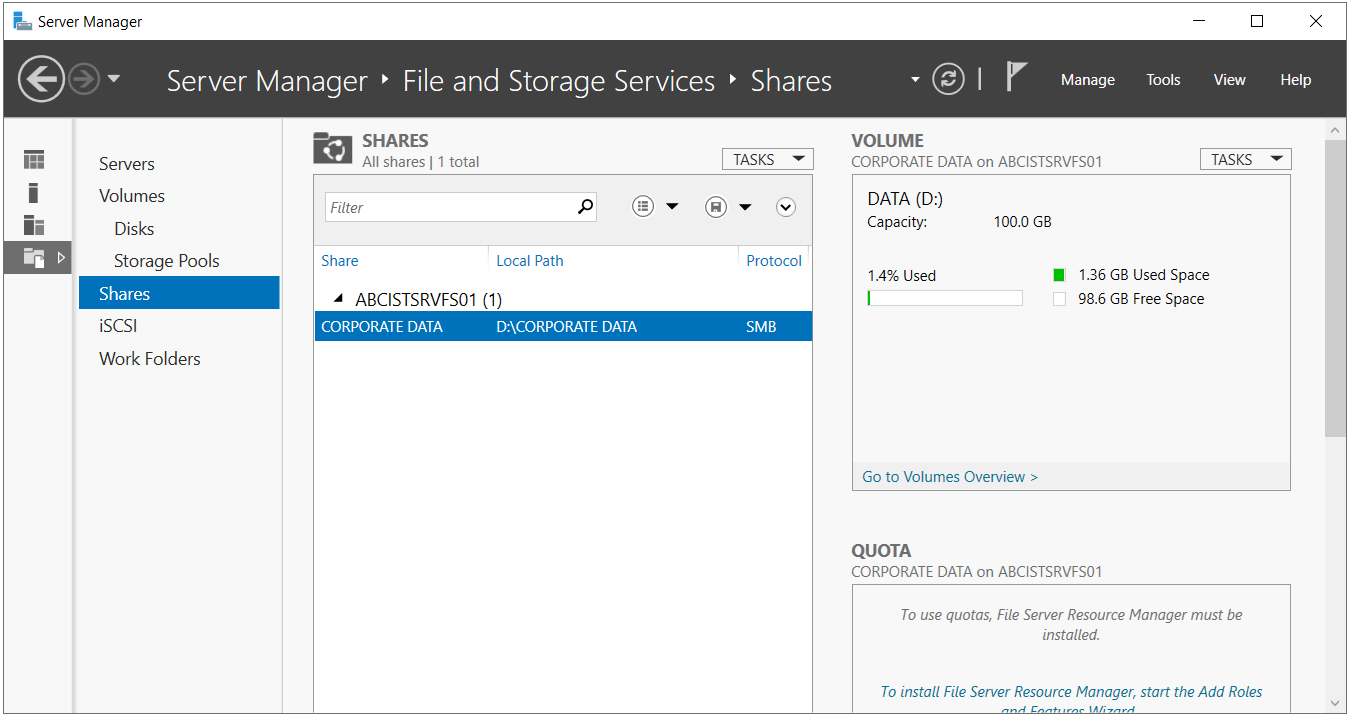Open the dropdown arrow next to save query icon

pos(745,207)
